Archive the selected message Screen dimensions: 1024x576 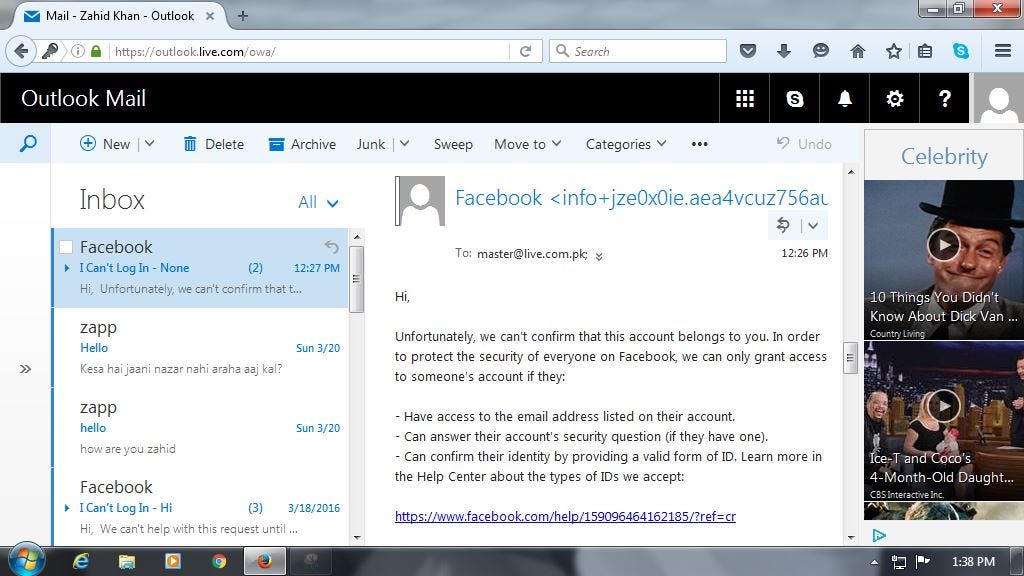[x=302, y=144]
